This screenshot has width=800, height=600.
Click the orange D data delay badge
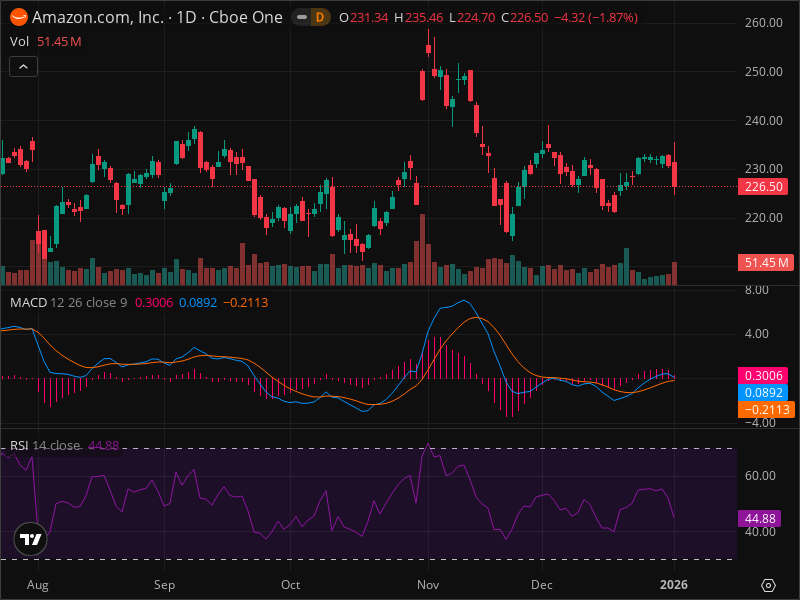(320, 17)
